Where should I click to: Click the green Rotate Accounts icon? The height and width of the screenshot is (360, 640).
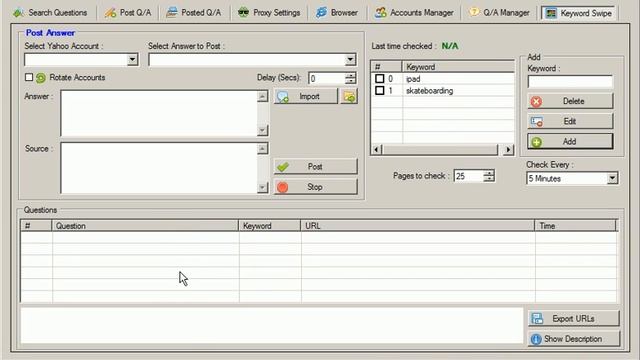pos(41,78)
